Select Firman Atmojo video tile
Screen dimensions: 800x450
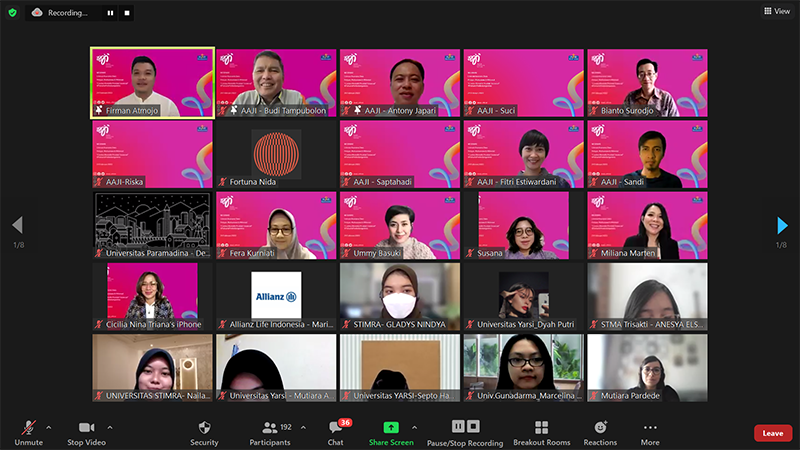tap(152, 83)
